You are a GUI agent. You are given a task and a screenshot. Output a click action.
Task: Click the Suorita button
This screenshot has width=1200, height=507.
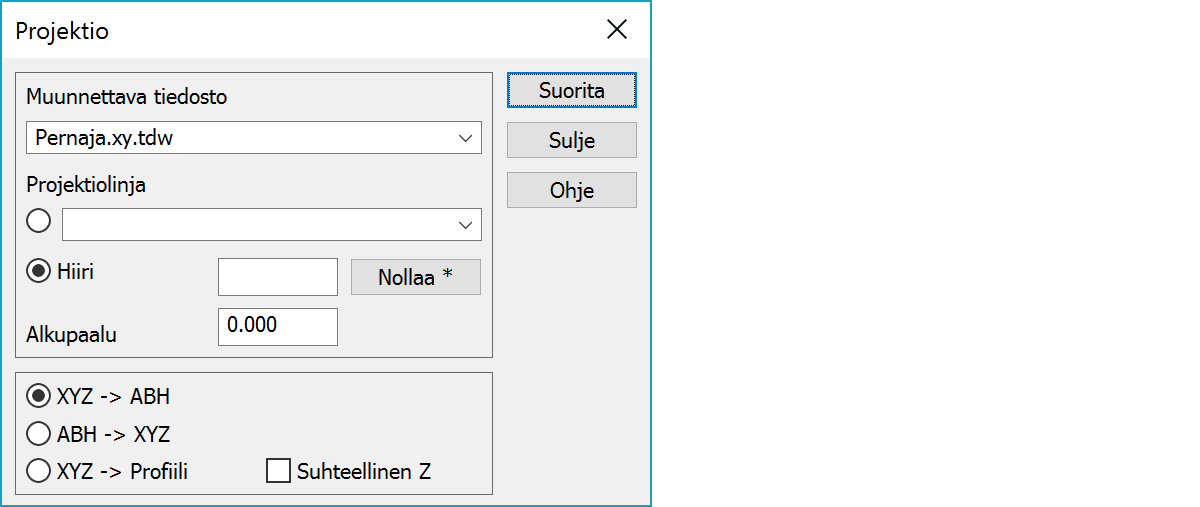click(571, 91)
